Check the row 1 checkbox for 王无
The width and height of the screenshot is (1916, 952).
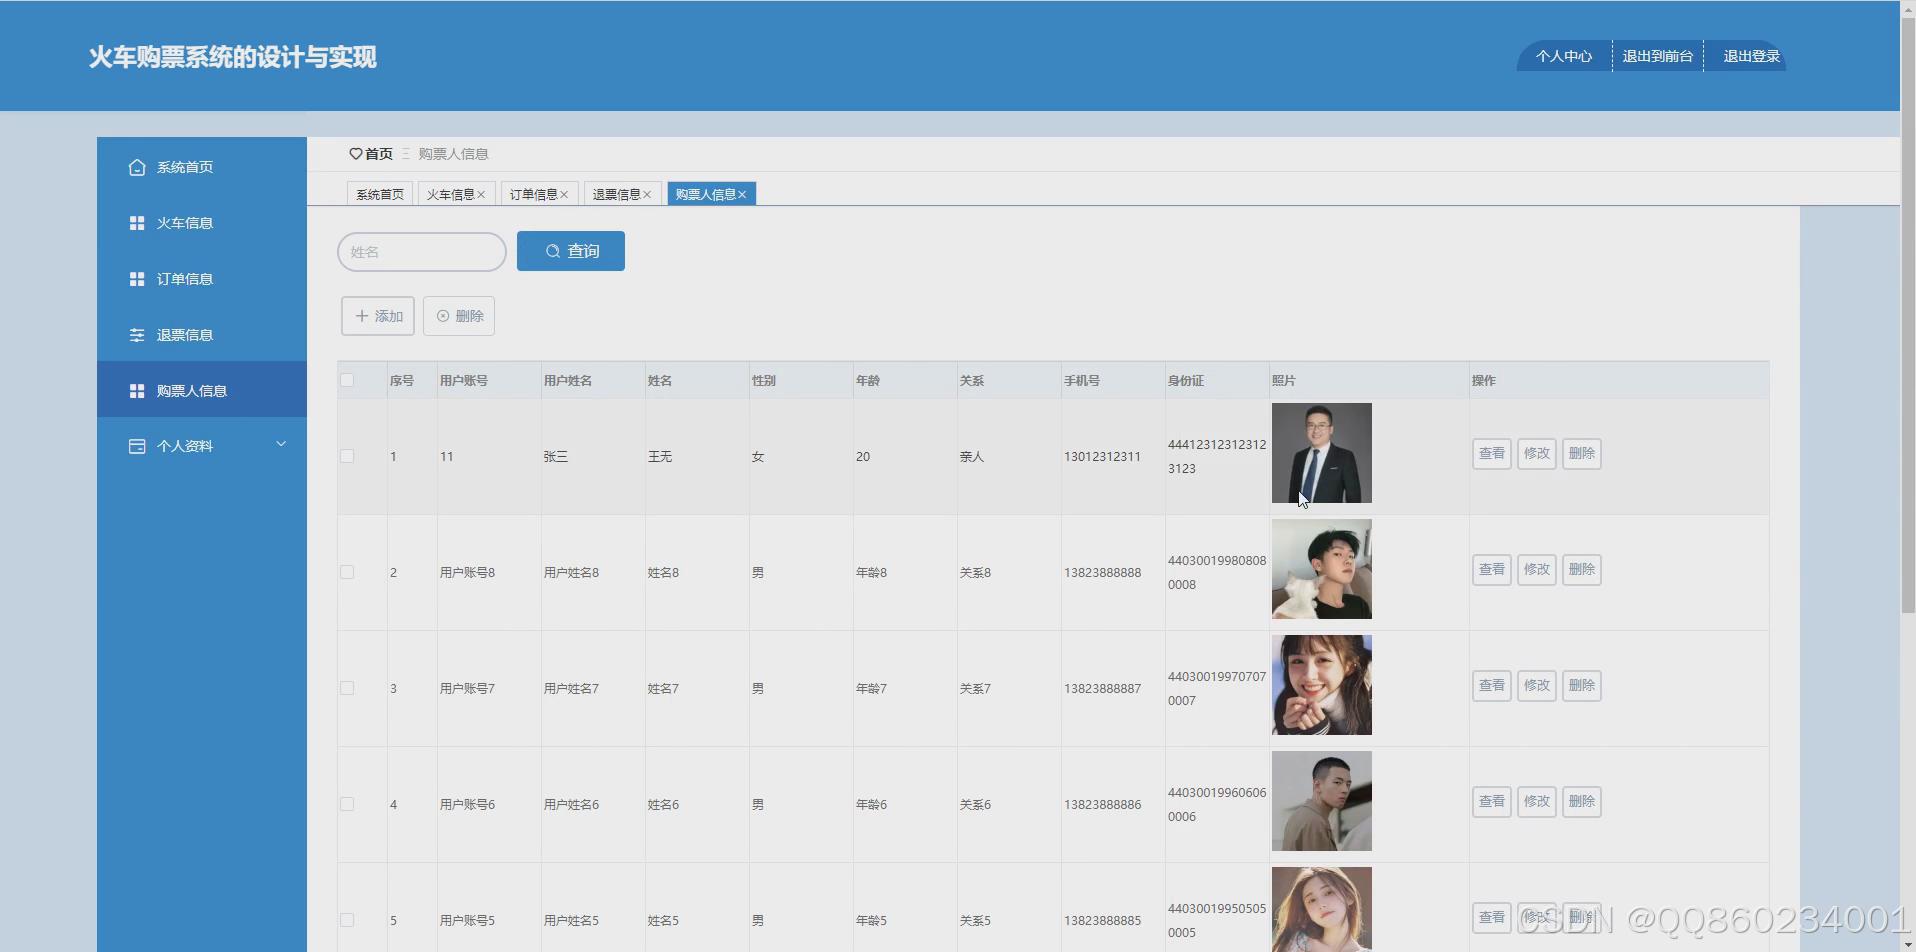click(x=347, y=456)
